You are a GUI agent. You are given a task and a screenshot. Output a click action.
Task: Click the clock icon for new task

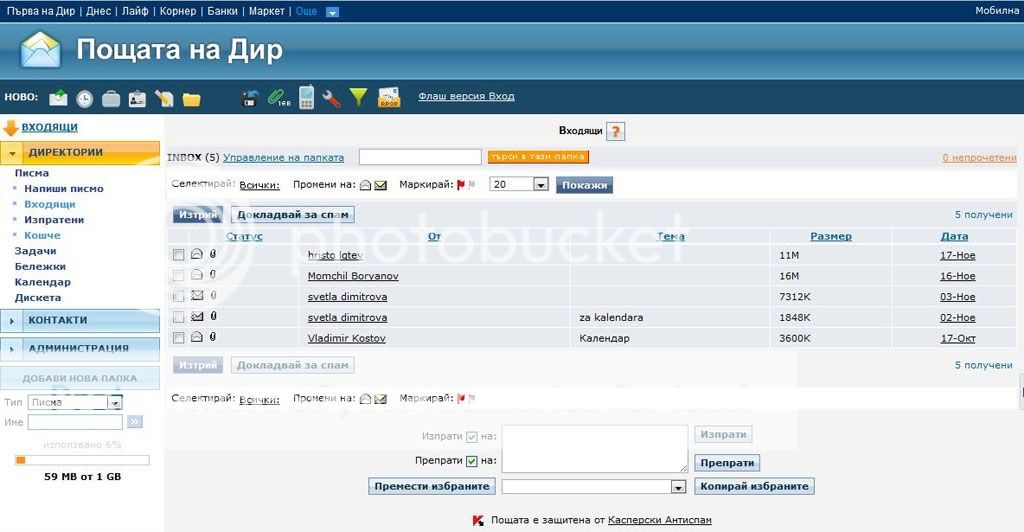point(85,98)
